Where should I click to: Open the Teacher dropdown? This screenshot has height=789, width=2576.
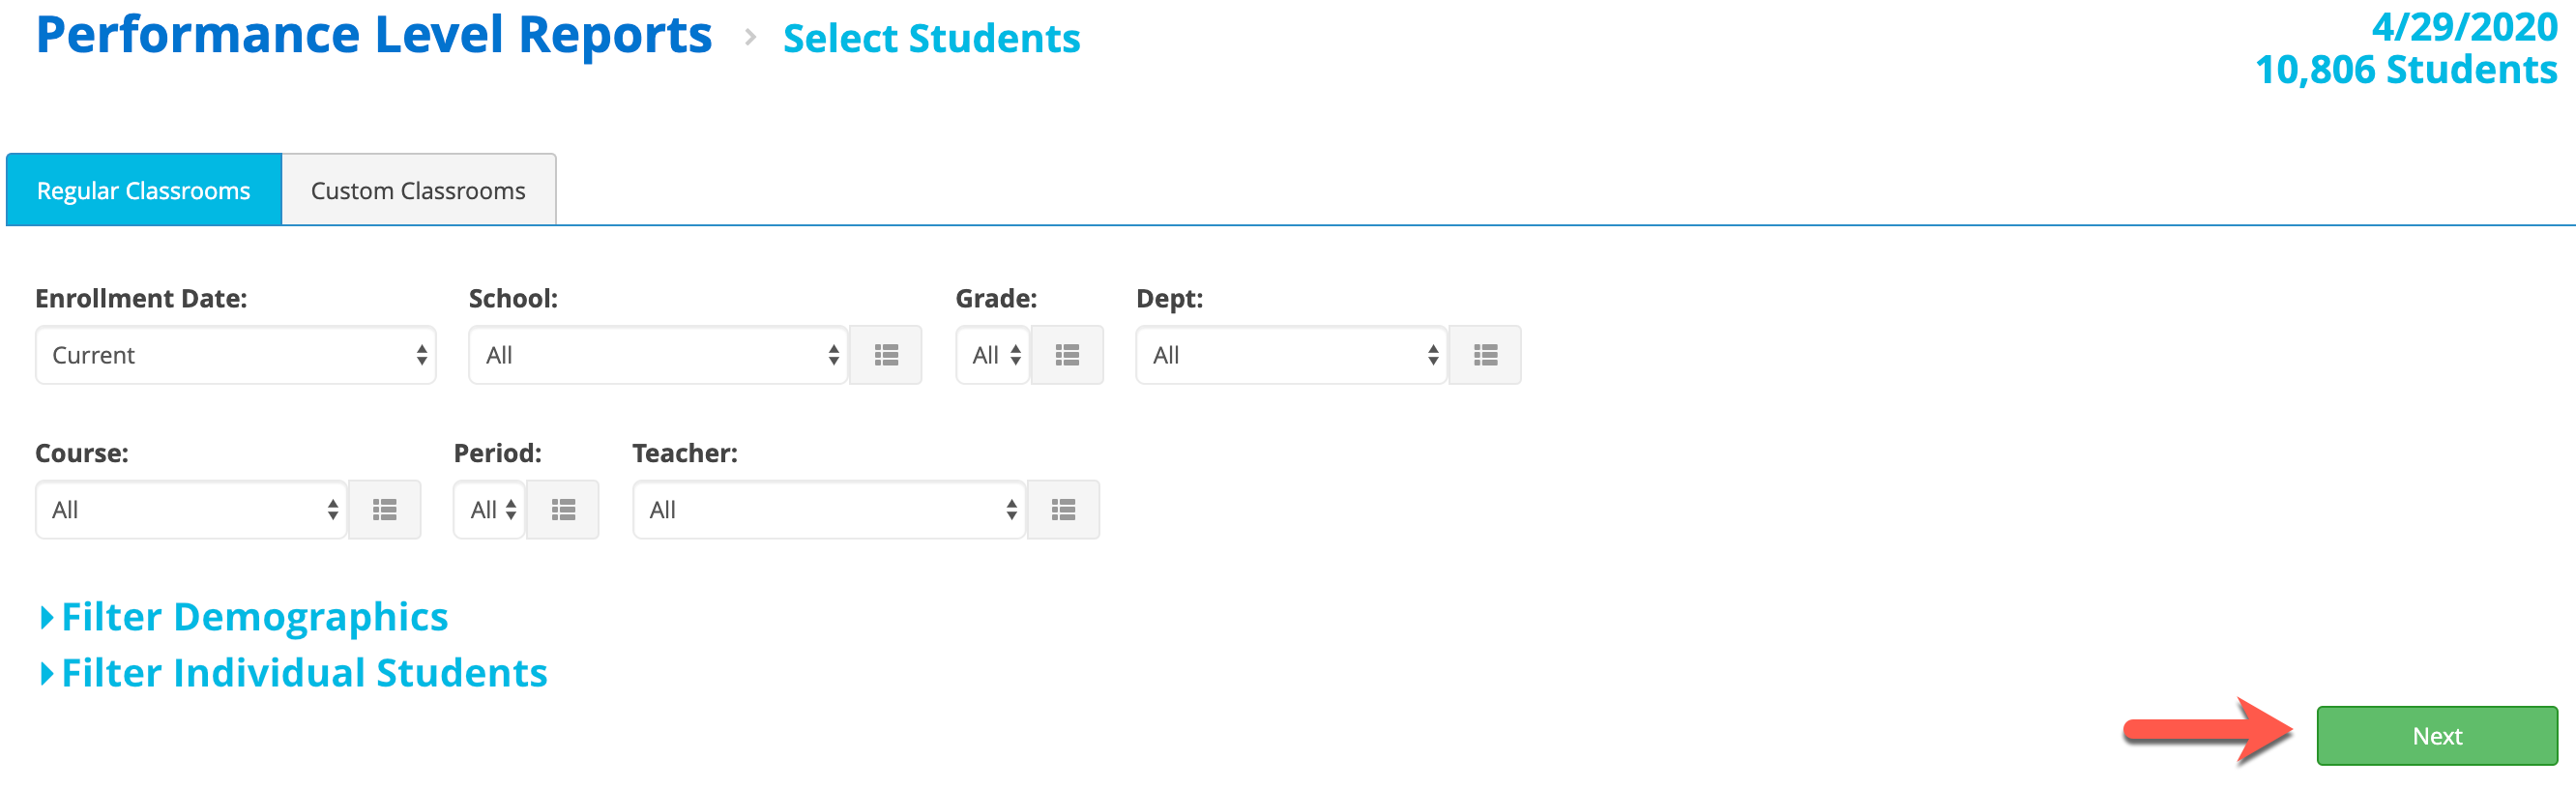829,510
